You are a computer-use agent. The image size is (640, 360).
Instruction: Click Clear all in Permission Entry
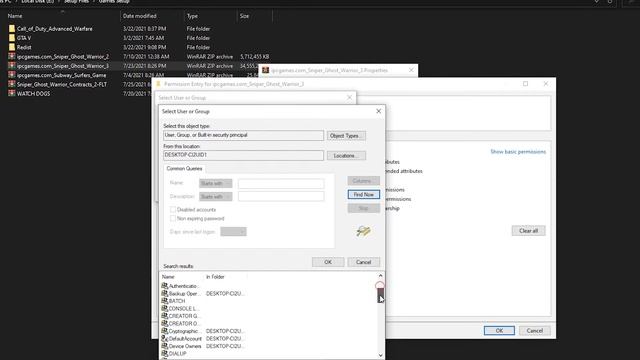point(529,231)
